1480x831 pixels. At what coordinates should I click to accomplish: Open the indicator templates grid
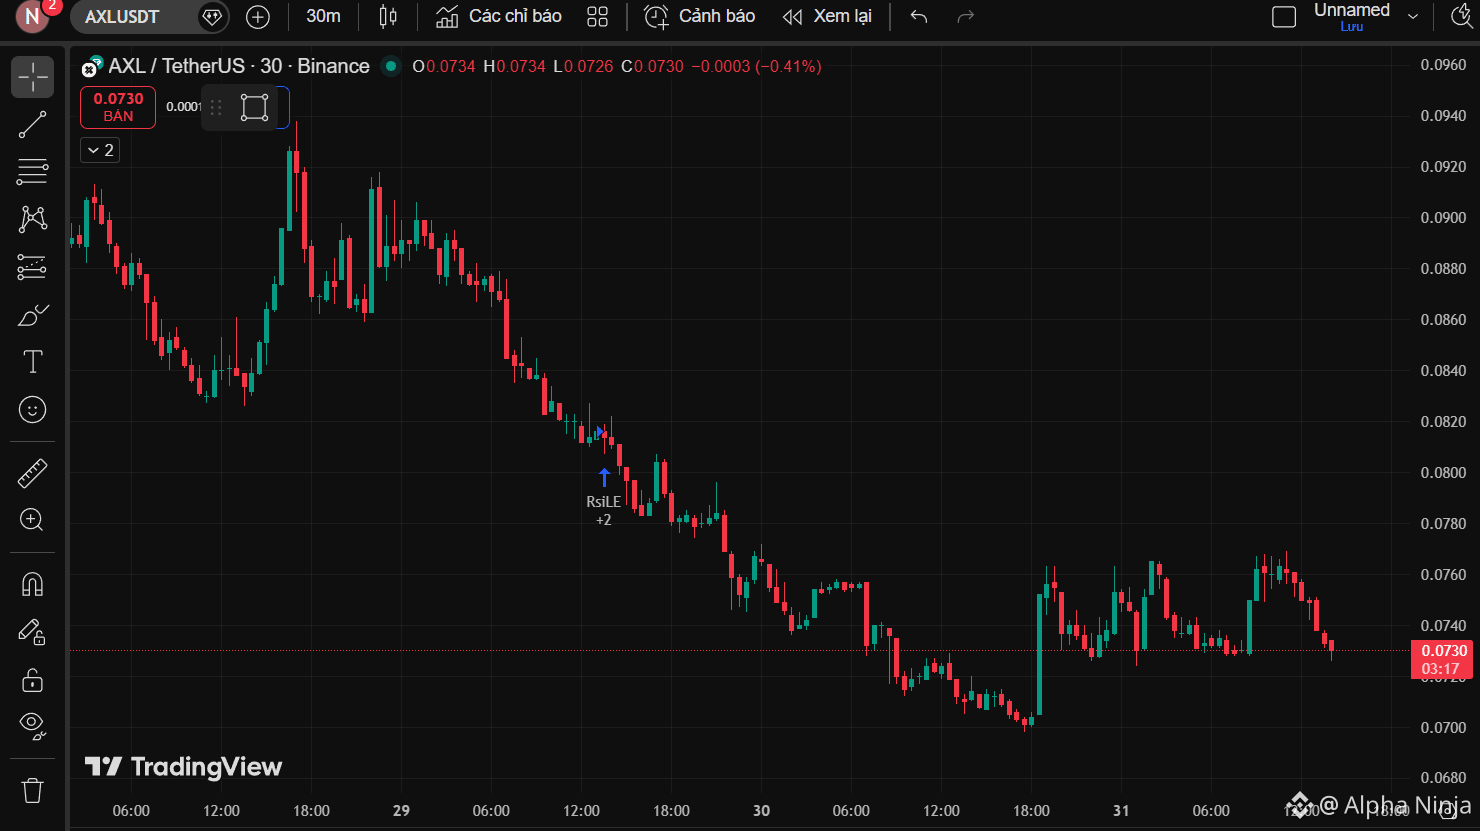(x=597, y=17)
